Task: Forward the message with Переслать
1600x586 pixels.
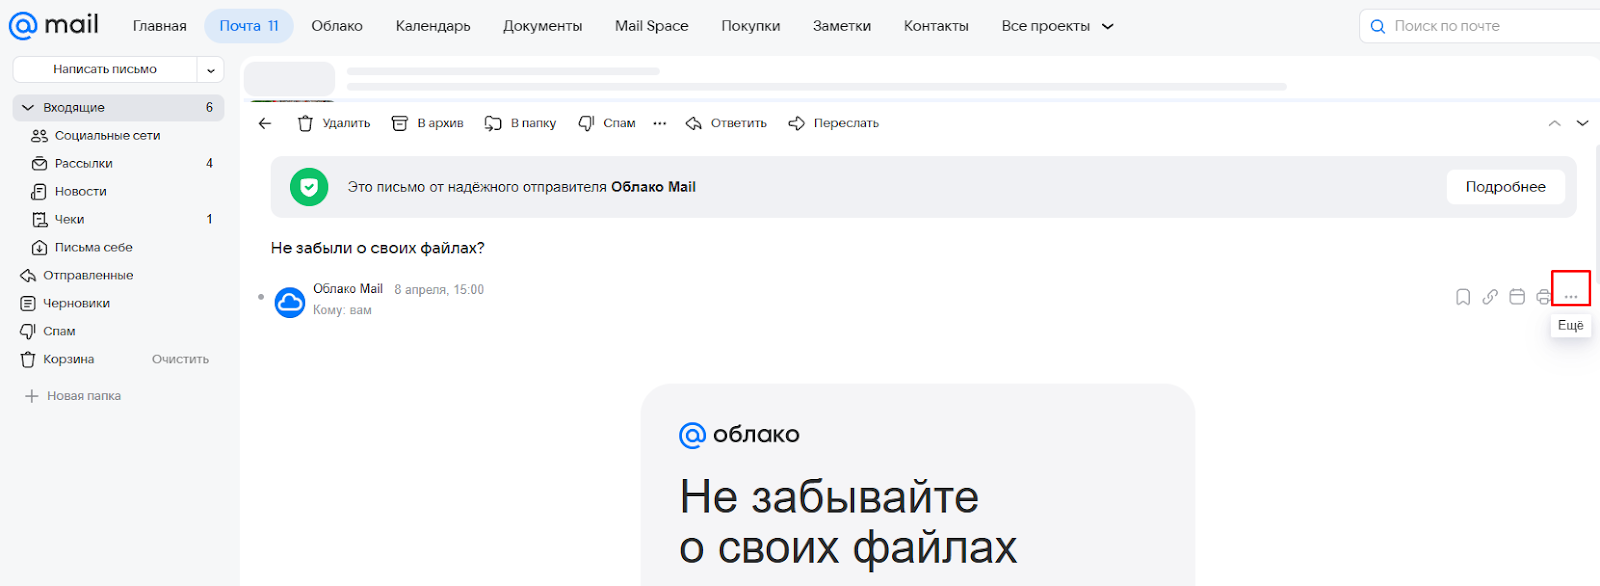Action: pyautogui.click(x=834, y=123)
